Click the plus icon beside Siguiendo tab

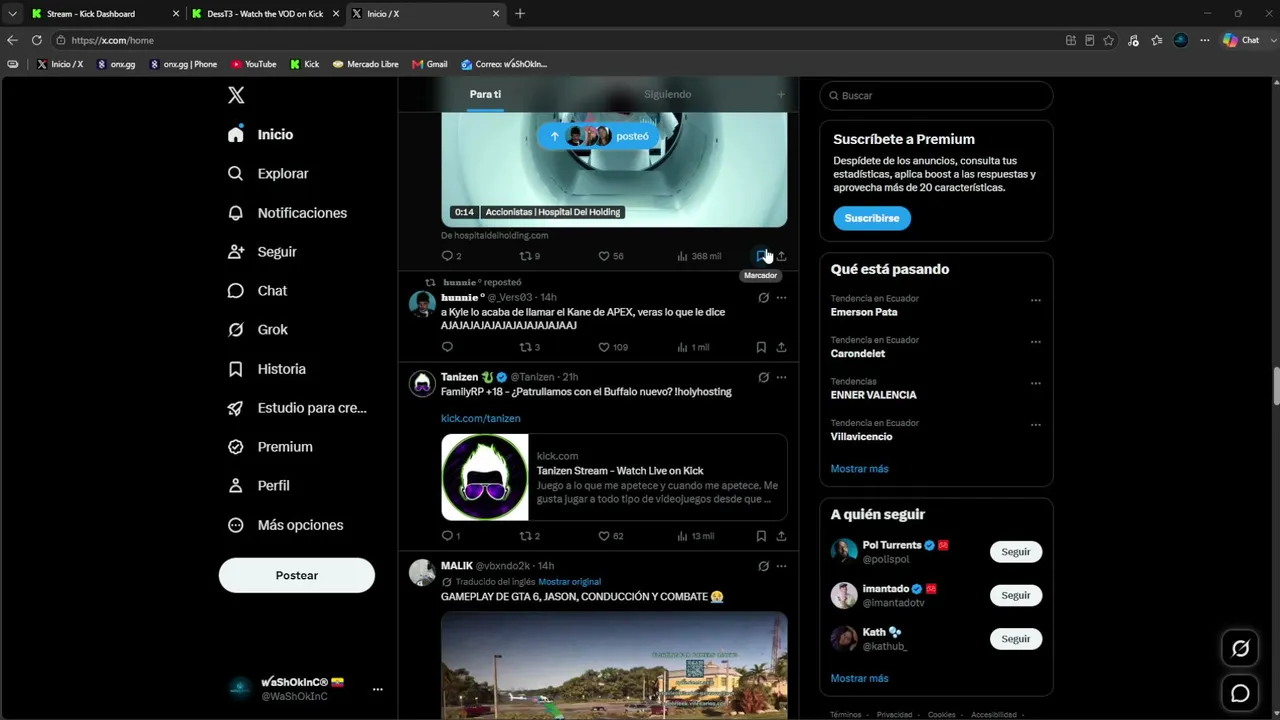(781, 94)
